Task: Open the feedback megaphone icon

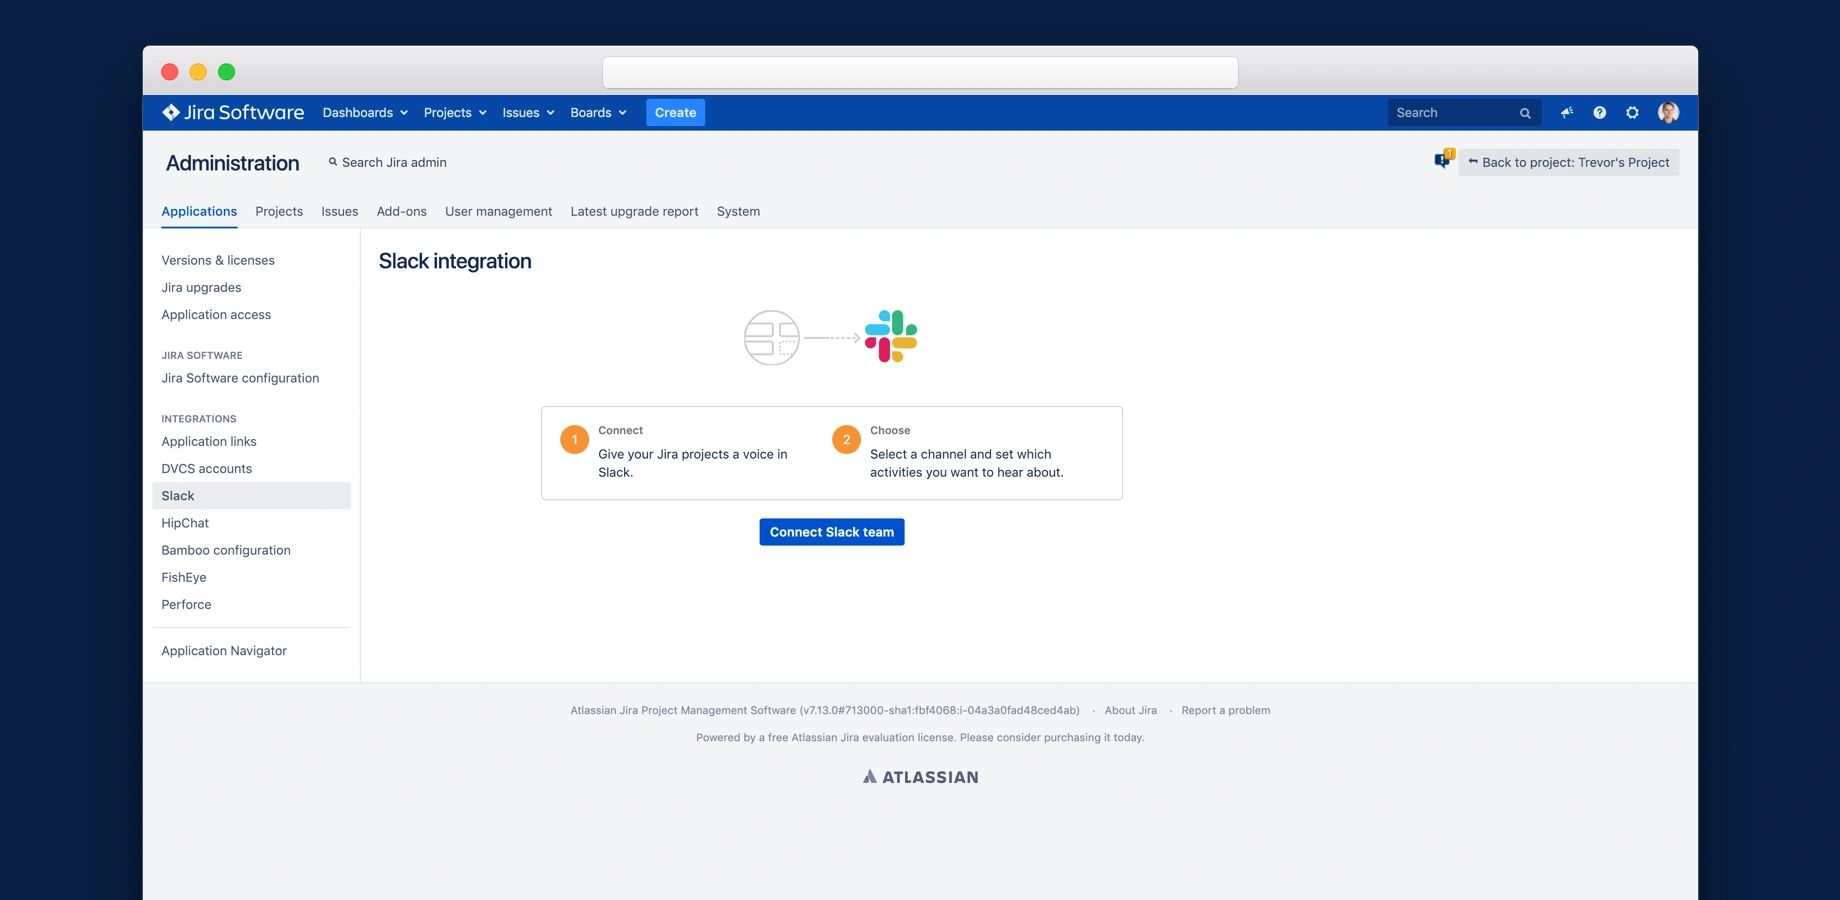Action: [x=1567, y=113]
